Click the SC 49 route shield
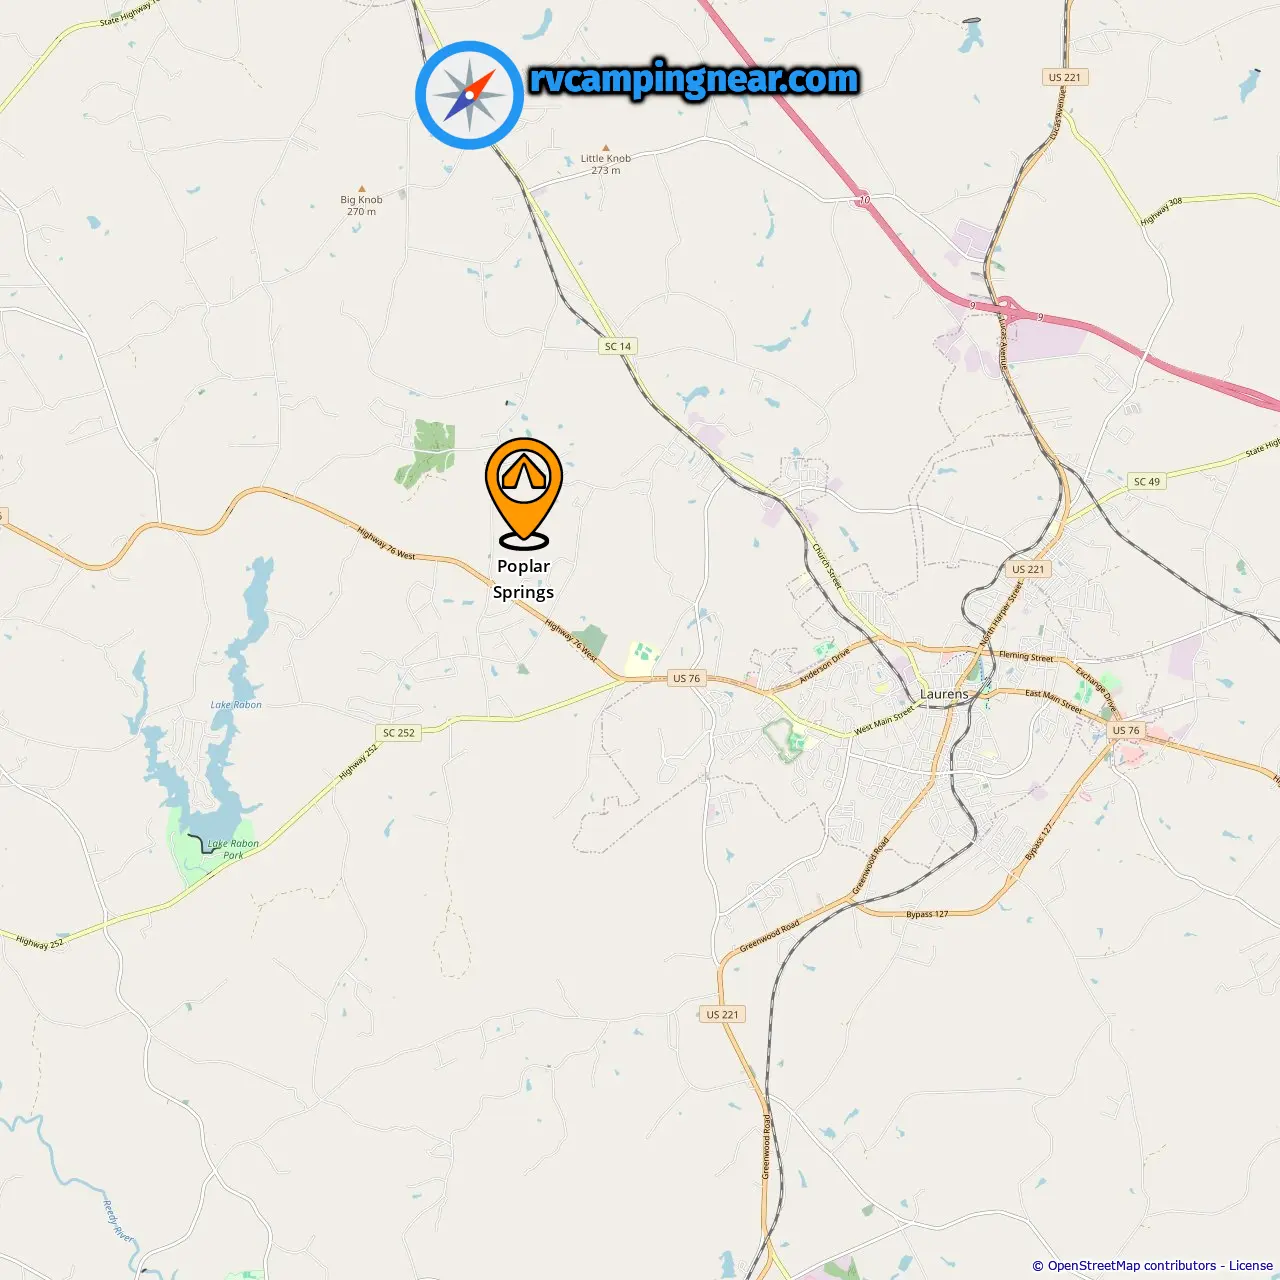The image size is (1280, 1280). [1147, 481]
